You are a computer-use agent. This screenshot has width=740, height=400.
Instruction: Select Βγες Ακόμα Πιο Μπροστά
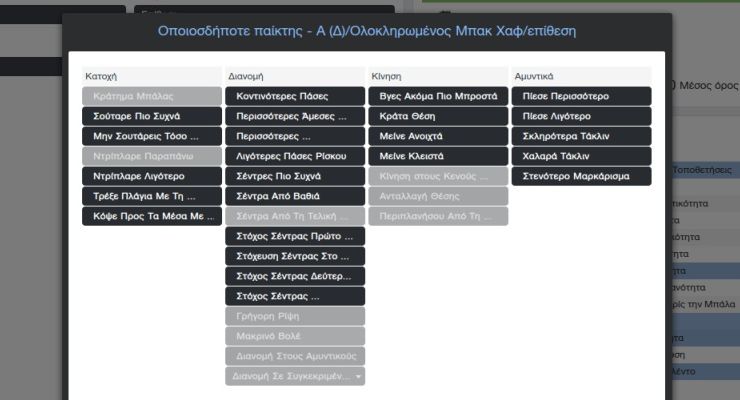click(438, 96)
